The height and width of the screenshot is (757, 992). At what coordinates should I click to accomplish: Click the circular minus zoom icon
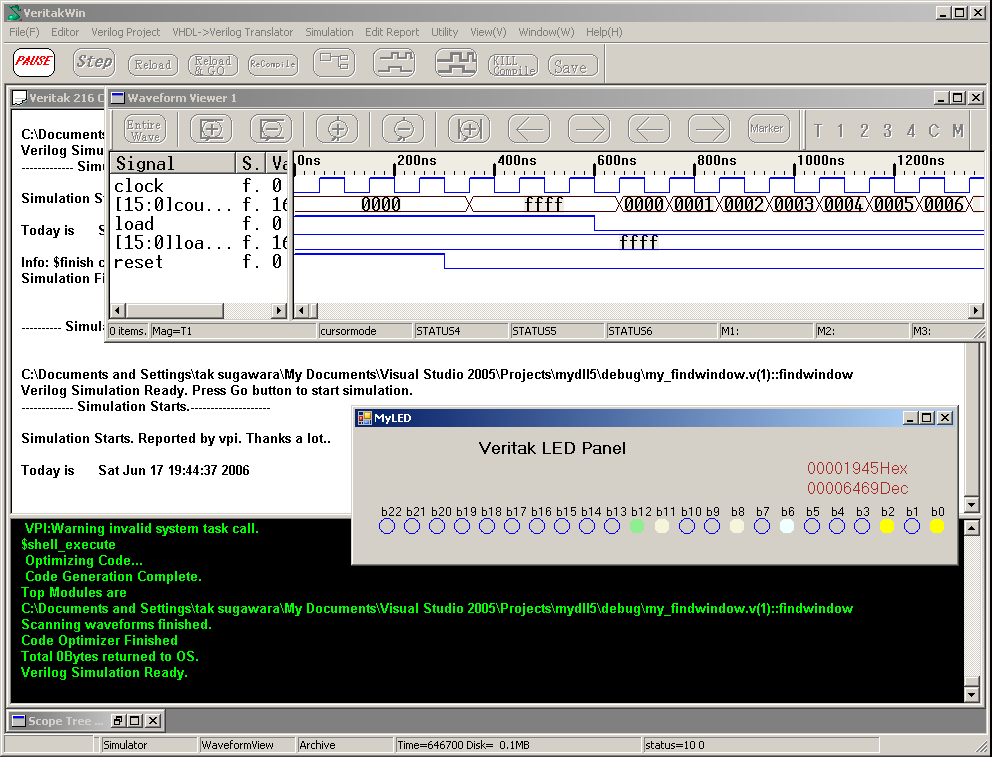tap(403, 129)
